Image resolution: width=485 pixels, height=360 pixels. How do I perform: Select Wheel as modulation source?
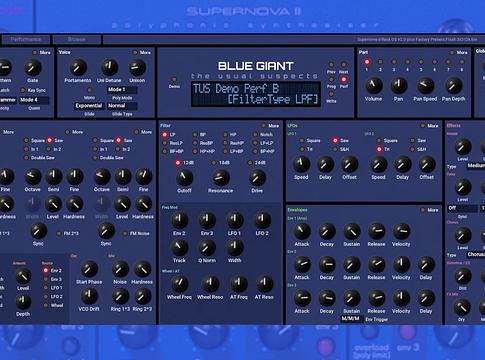pyautogui.click(x=46, y=305)
